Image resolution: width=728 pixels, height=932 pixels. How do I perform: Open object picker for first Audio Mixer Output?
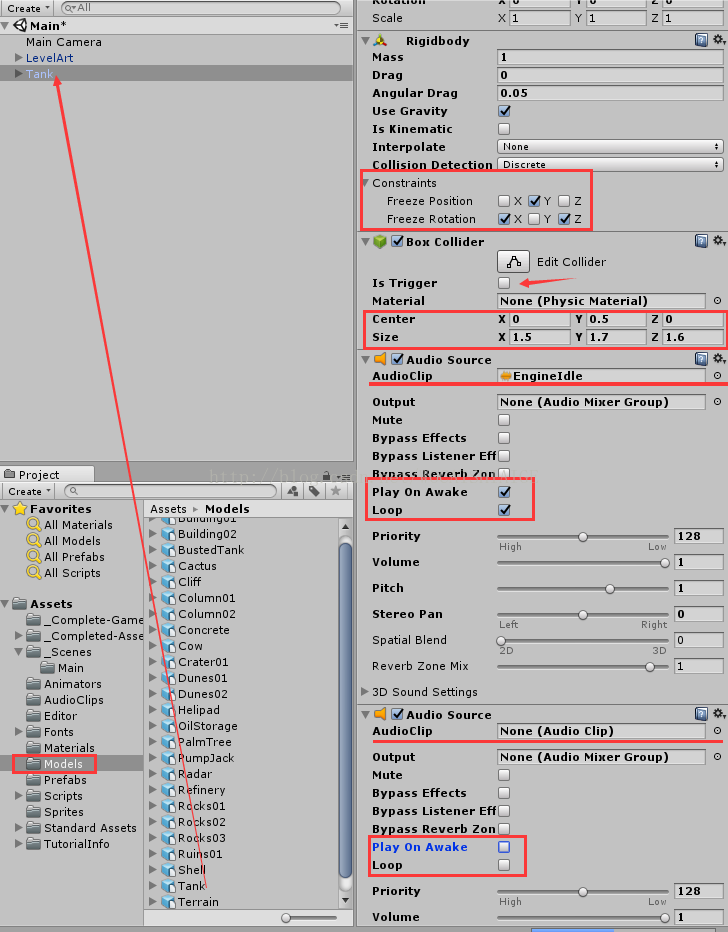[x=717, y=402]
